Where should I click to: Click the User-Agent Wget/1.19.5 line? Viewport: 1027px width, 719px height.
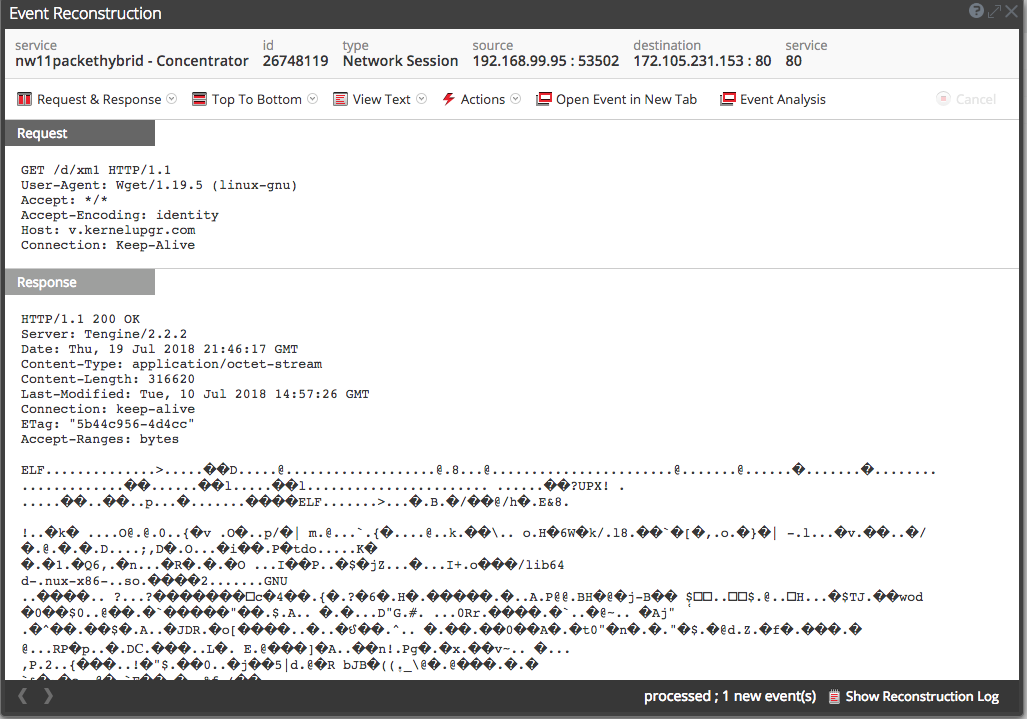point(159,185)
